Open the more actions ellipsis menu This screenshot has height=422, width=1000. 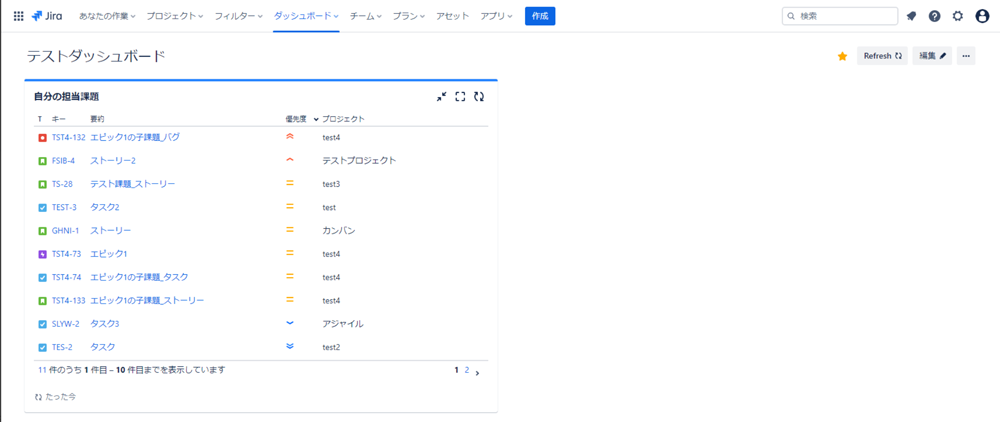click(966, 56)
